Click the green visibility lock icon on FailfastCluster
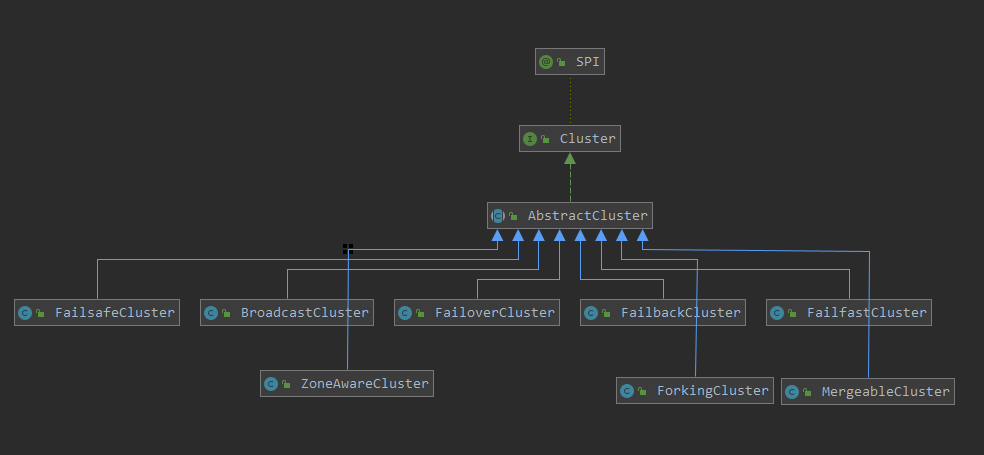This screenshot has height=455, width=984. tap(792, 314)
